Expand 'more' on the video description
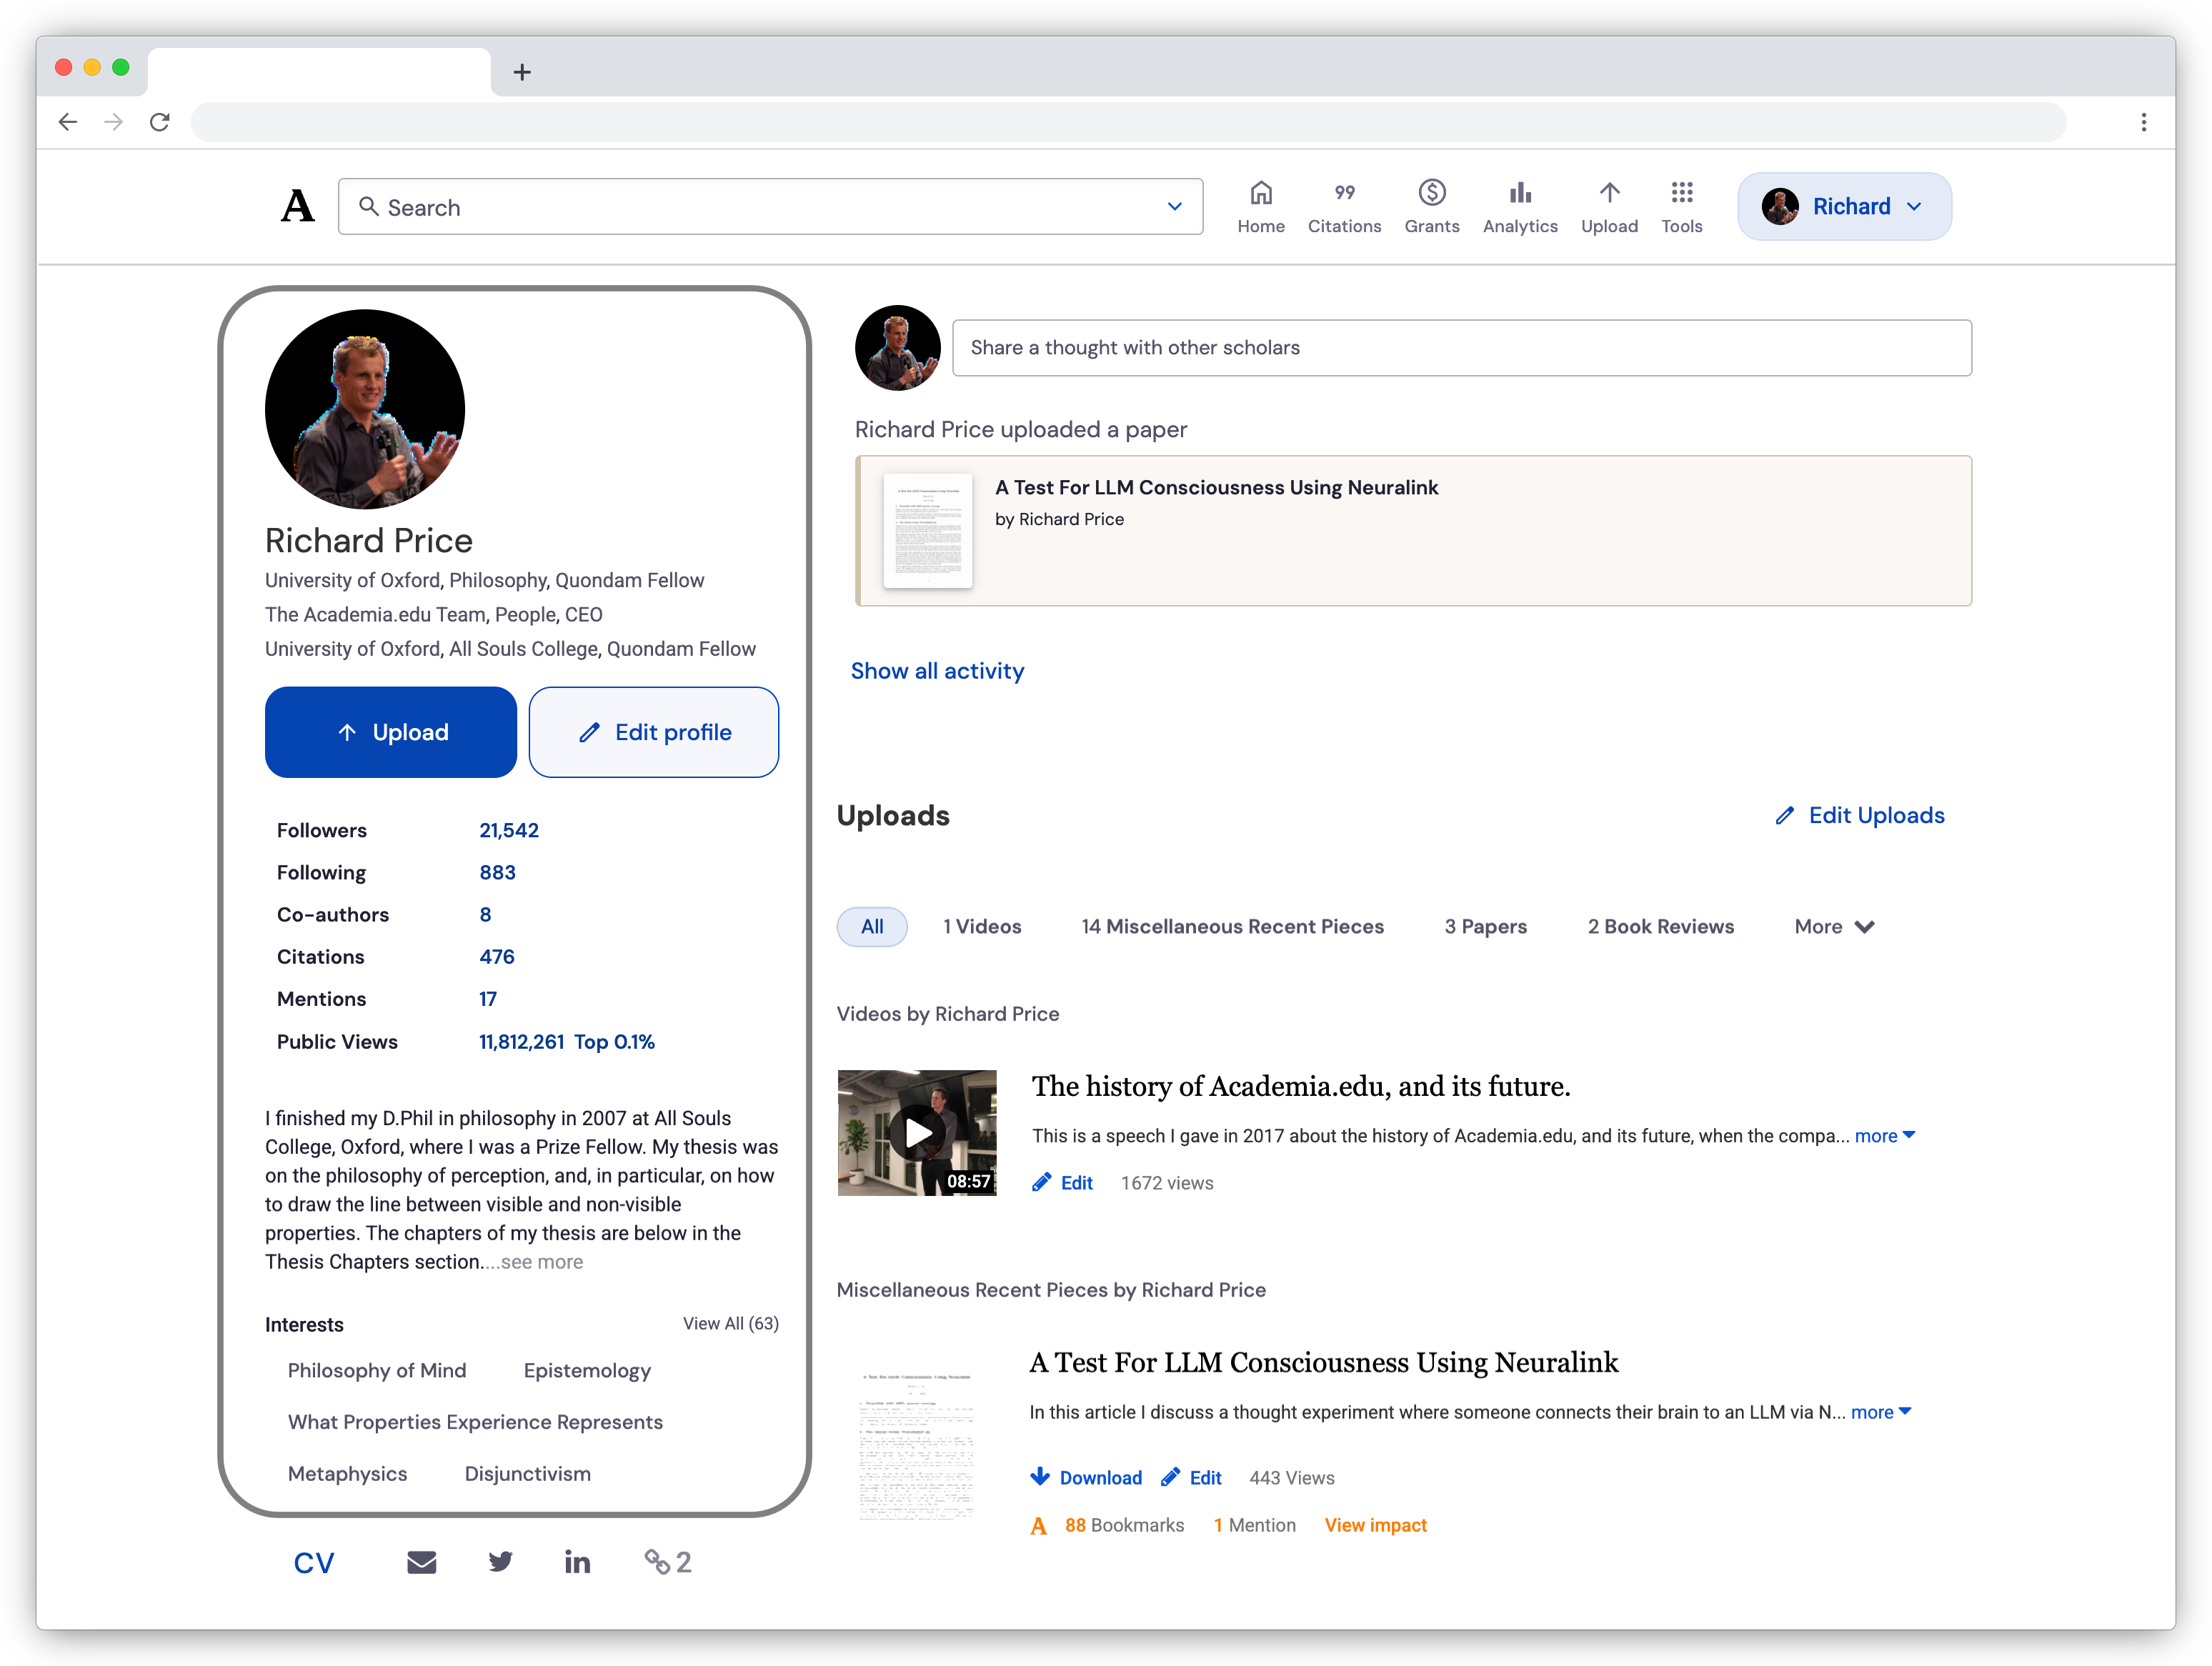This screenshot has height=1666, width=2212. [1885, 1136]
